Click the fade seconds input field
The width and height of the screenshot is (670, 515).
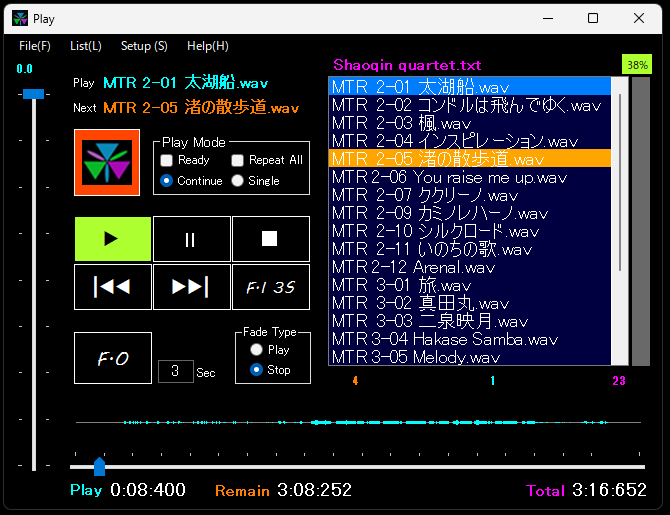[175, 372]
